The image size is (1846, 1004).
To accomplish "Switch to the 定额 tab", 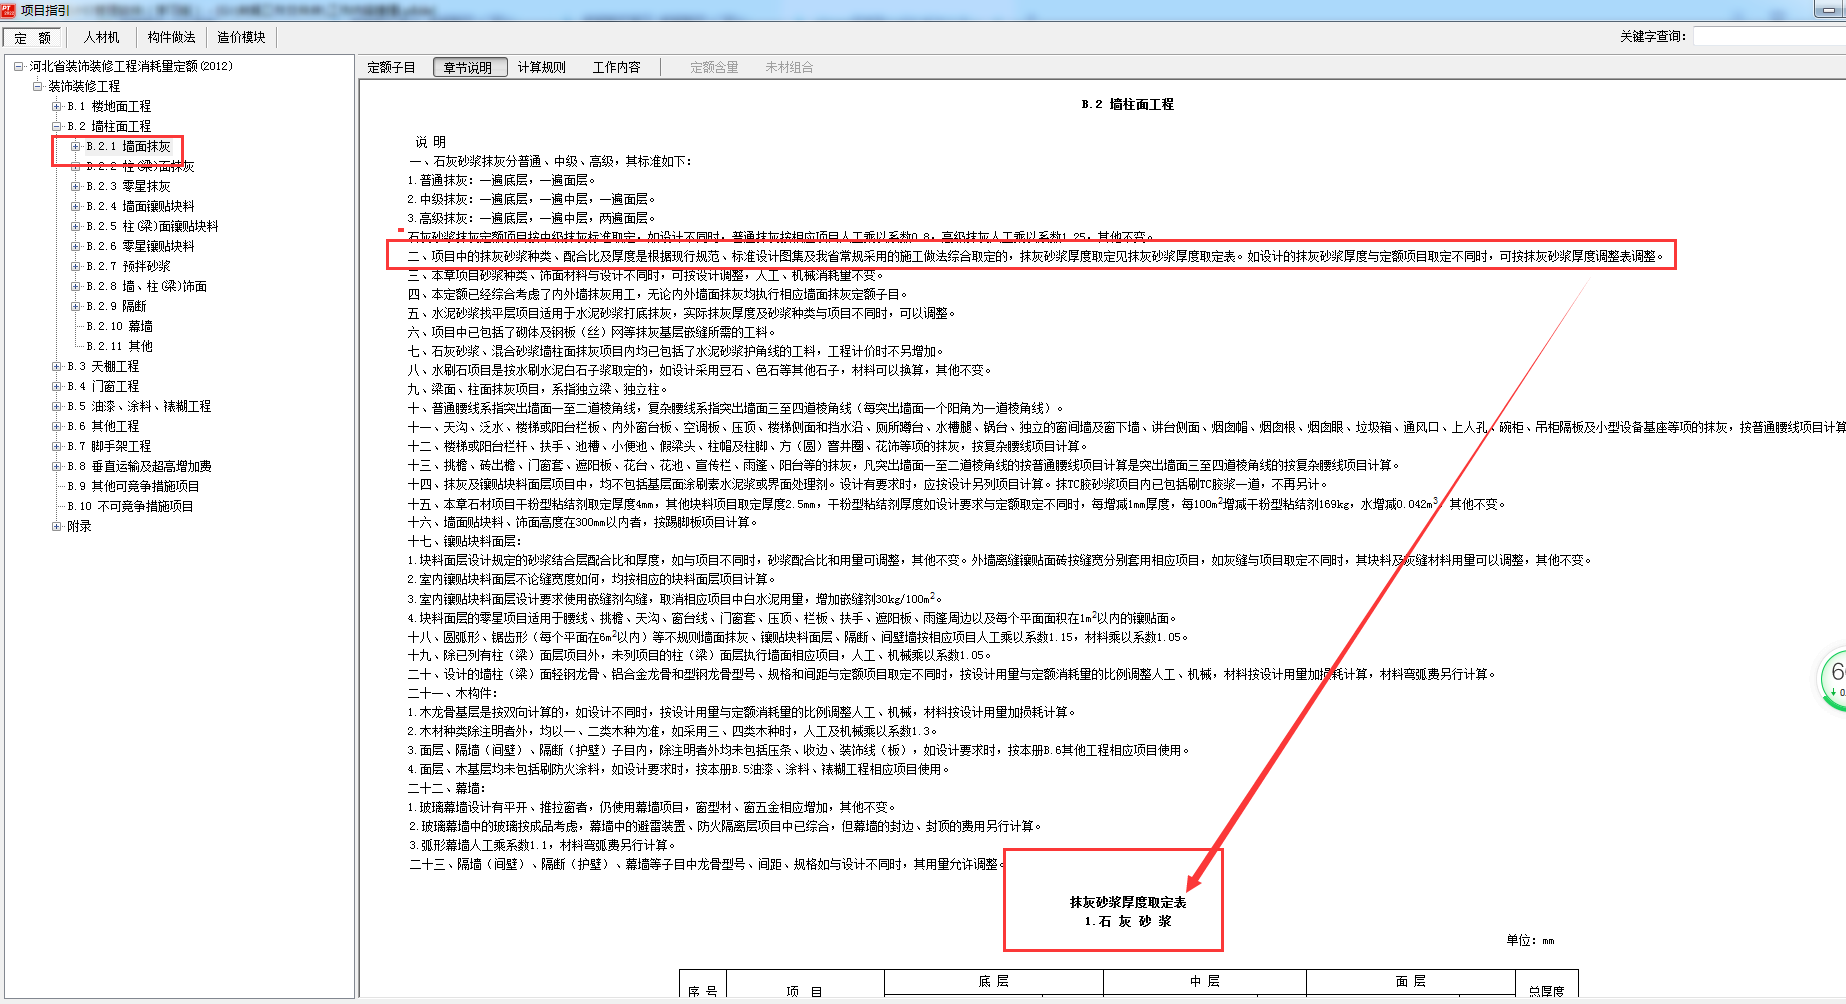I will [x=33, y=38].
